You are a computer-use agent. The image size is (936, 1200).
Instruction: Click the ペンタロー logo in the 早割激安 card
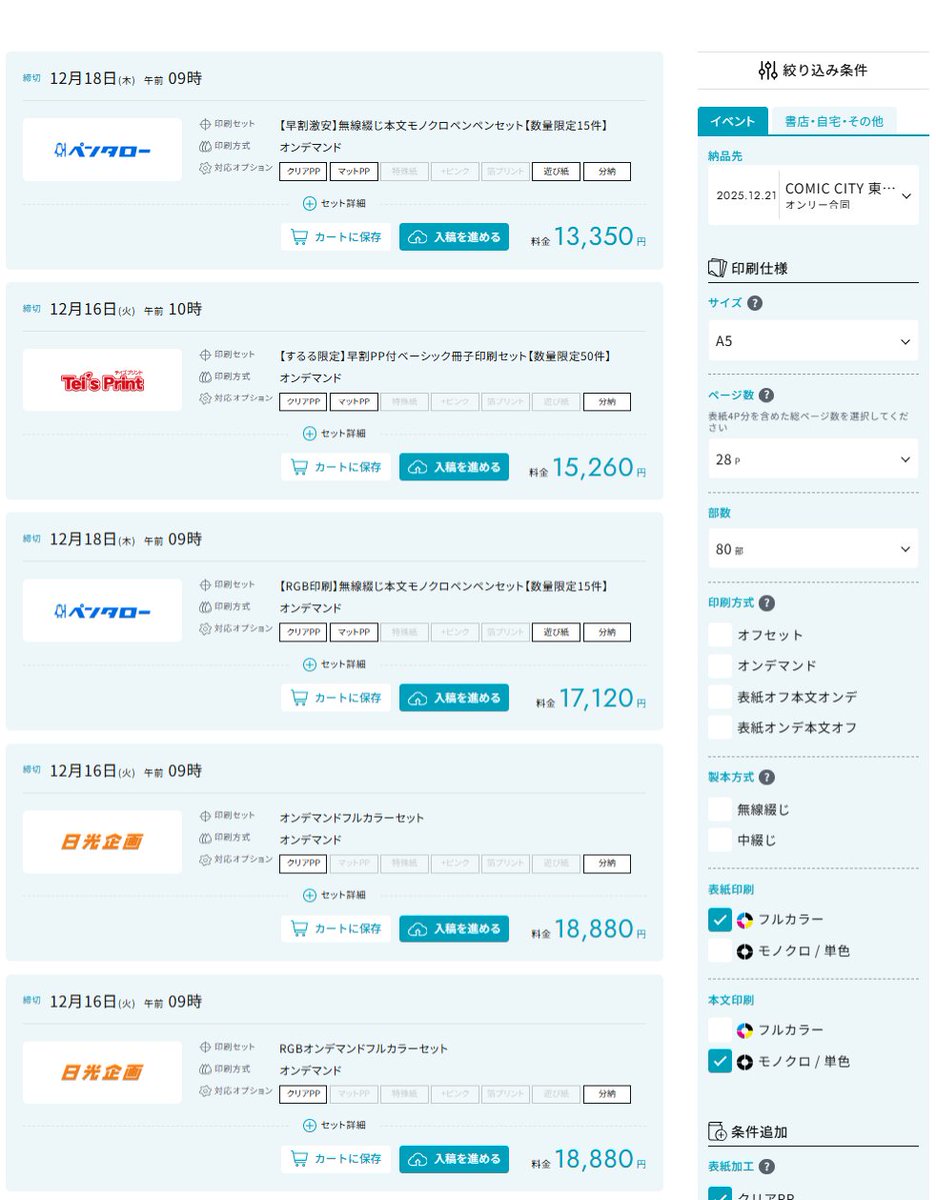point(102,150)
